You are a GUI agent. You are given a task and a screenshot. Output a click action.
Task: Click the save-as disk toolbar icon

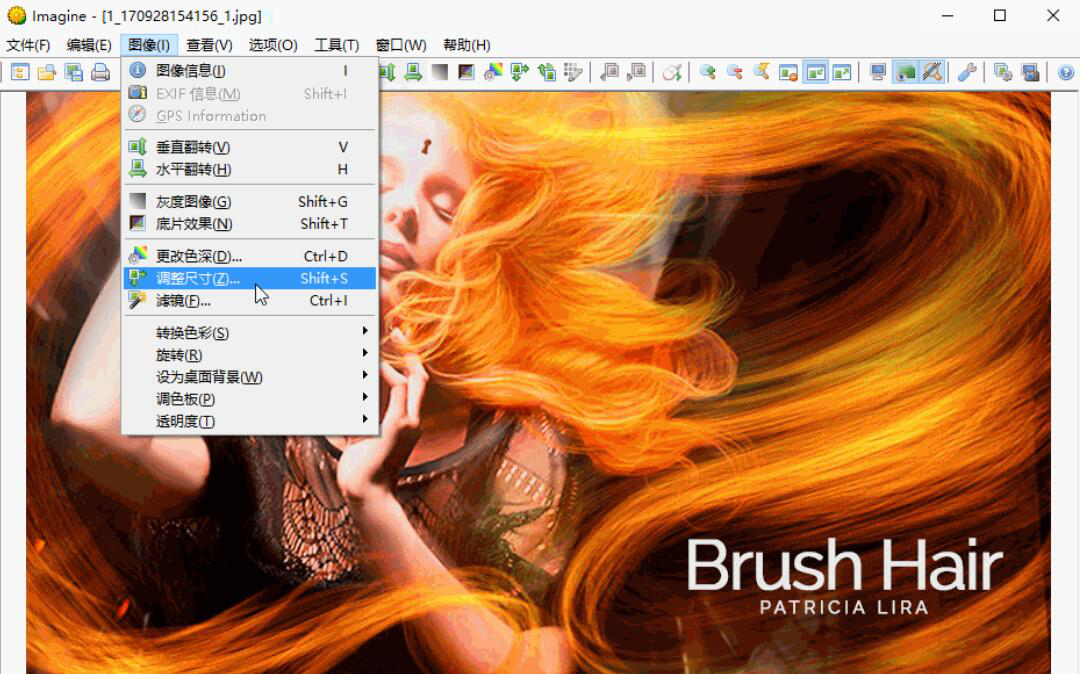74,72
